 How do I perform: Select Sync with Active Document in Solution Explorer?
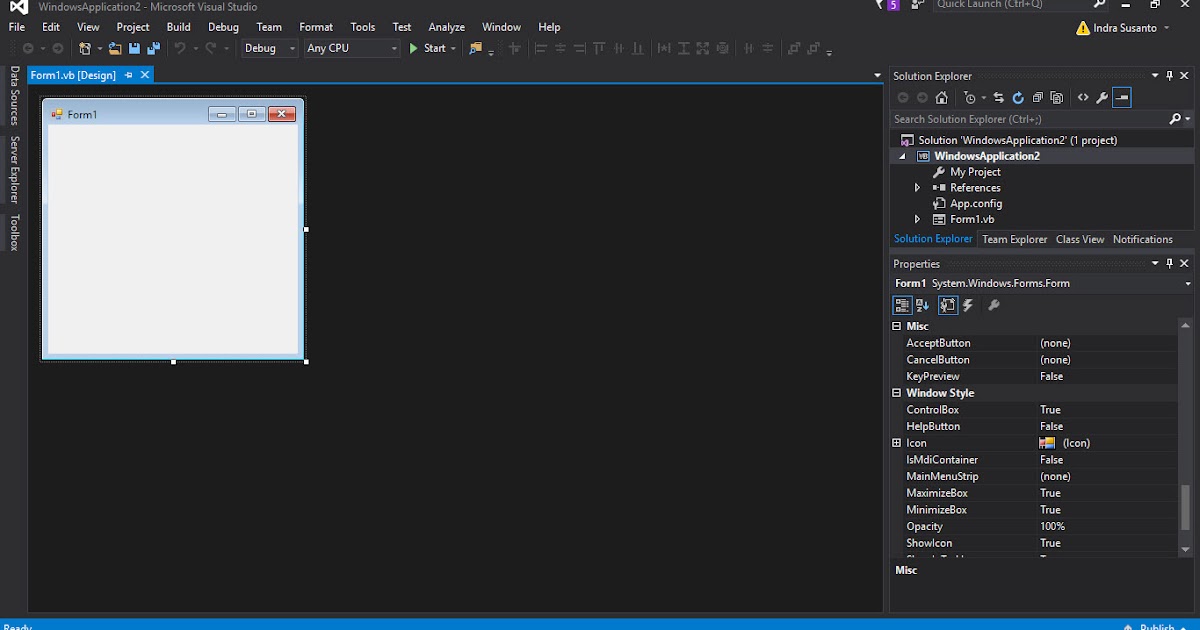coord(1000,97)
